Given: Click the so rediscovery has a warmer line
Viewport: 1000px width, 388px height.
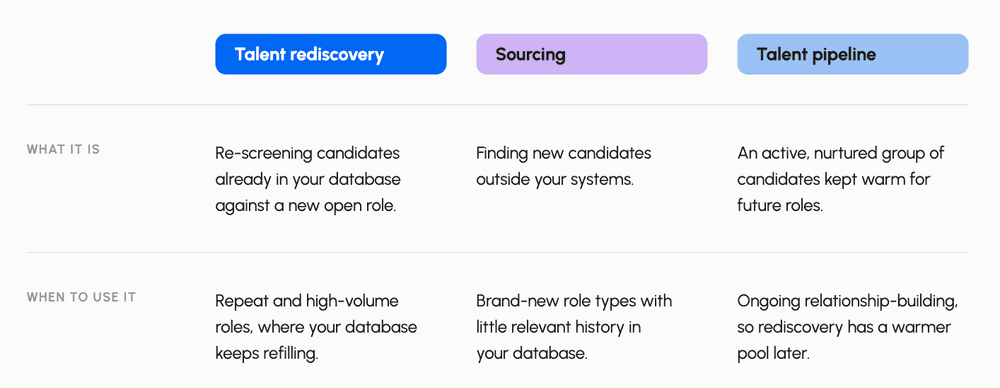Looking at the screenshot, I should pyautogui.click(x=844, y=327).
